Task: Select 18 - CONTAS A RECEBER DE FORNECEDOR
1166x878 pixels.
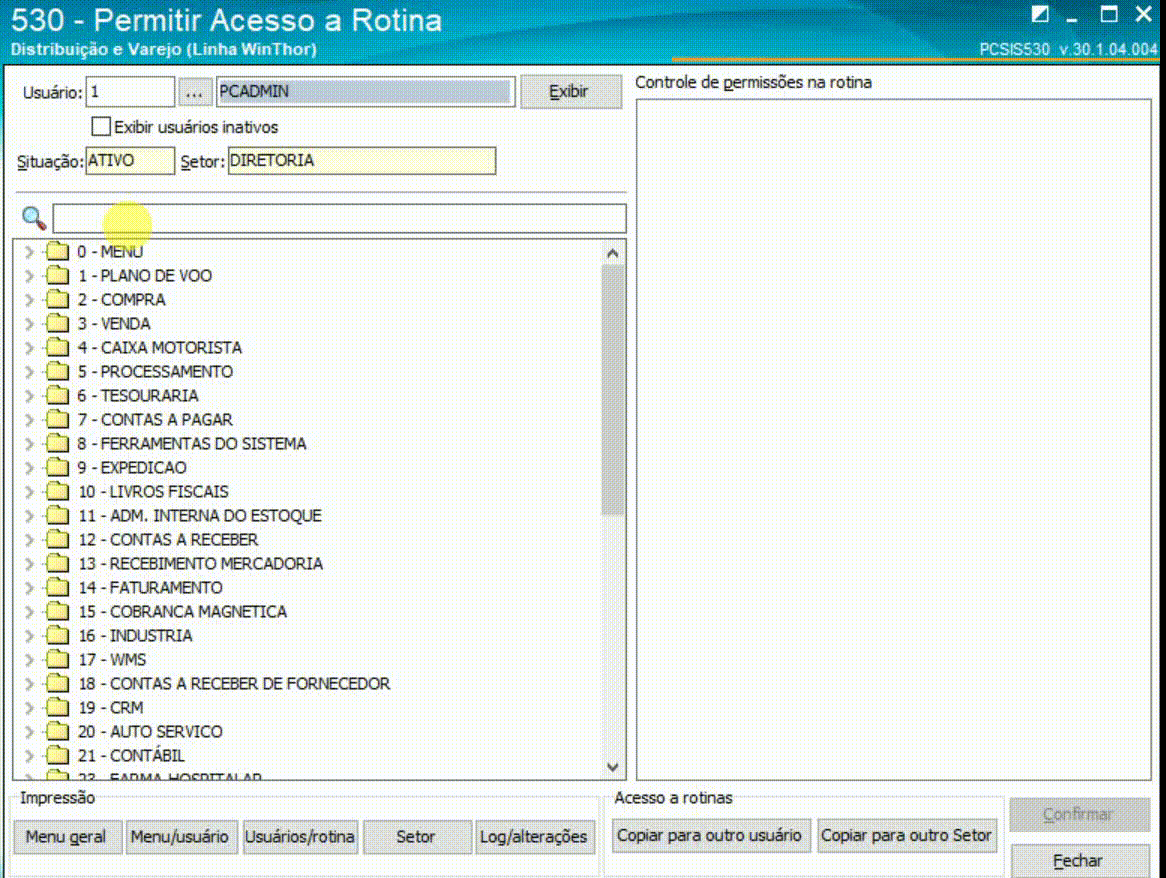Action: click(234, 684)
